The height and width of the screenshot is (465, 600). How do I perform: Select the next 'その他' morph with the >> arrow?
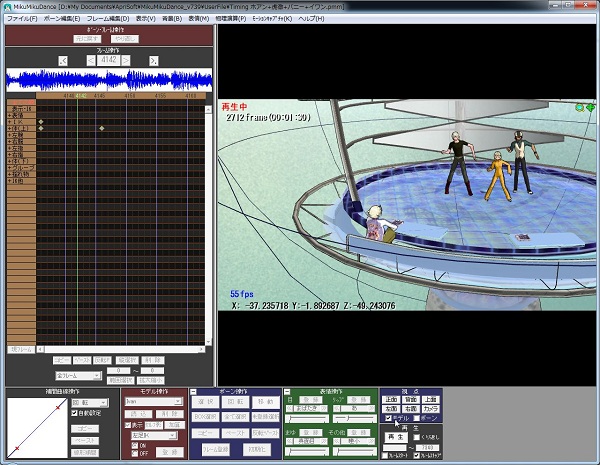tap(372, 441)
